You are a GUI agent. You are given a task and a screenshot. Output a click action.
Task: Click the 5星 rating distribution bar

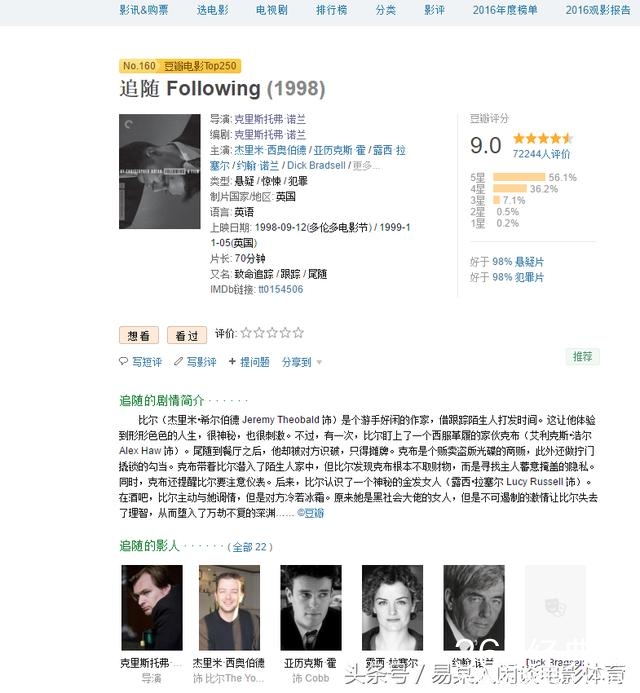[x=519, y=177]
